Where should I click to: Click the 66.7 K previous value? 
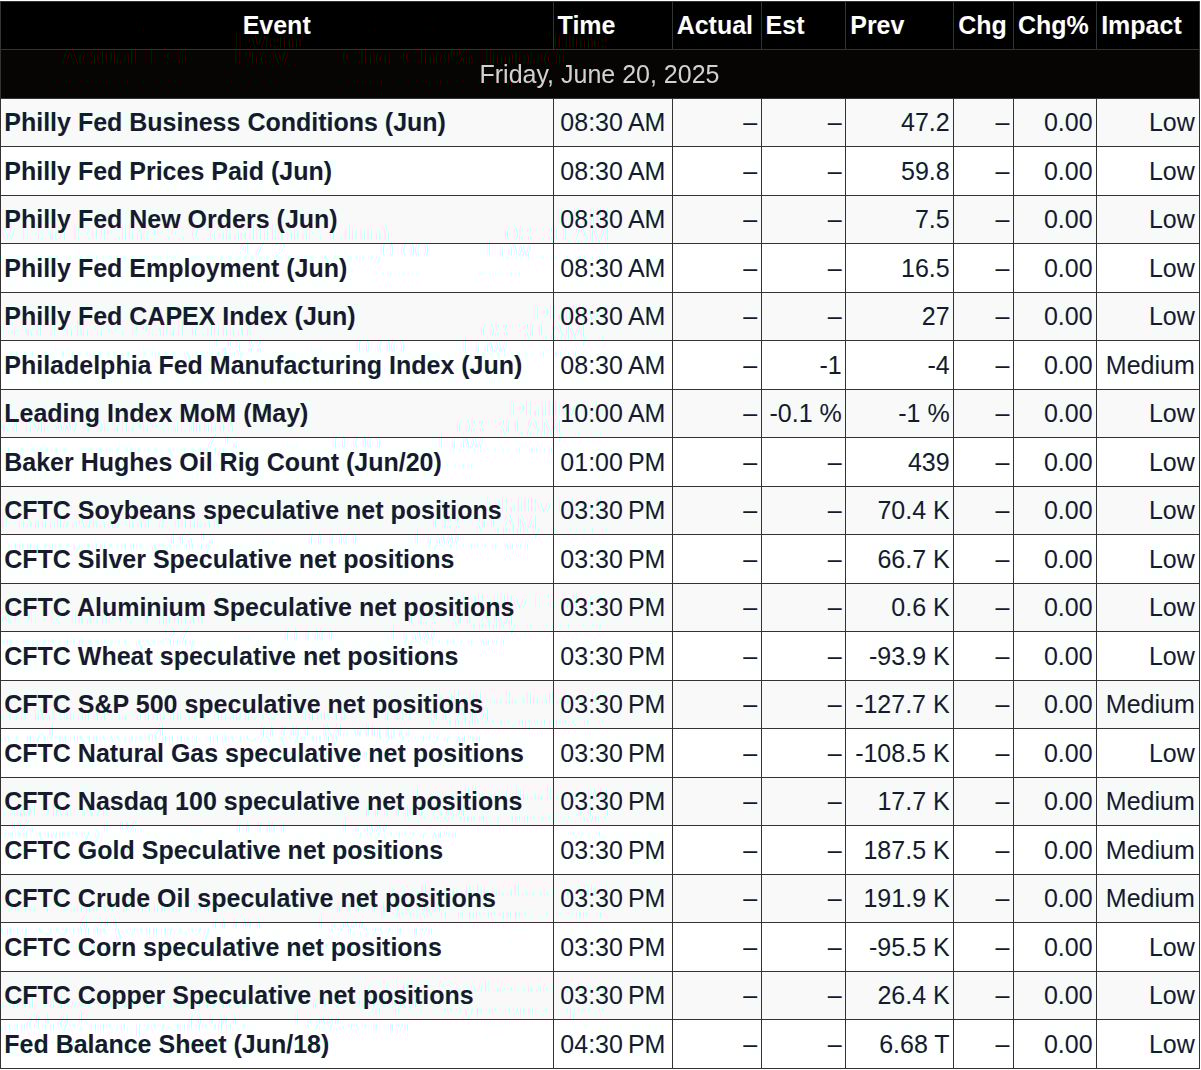coord(914,560)
